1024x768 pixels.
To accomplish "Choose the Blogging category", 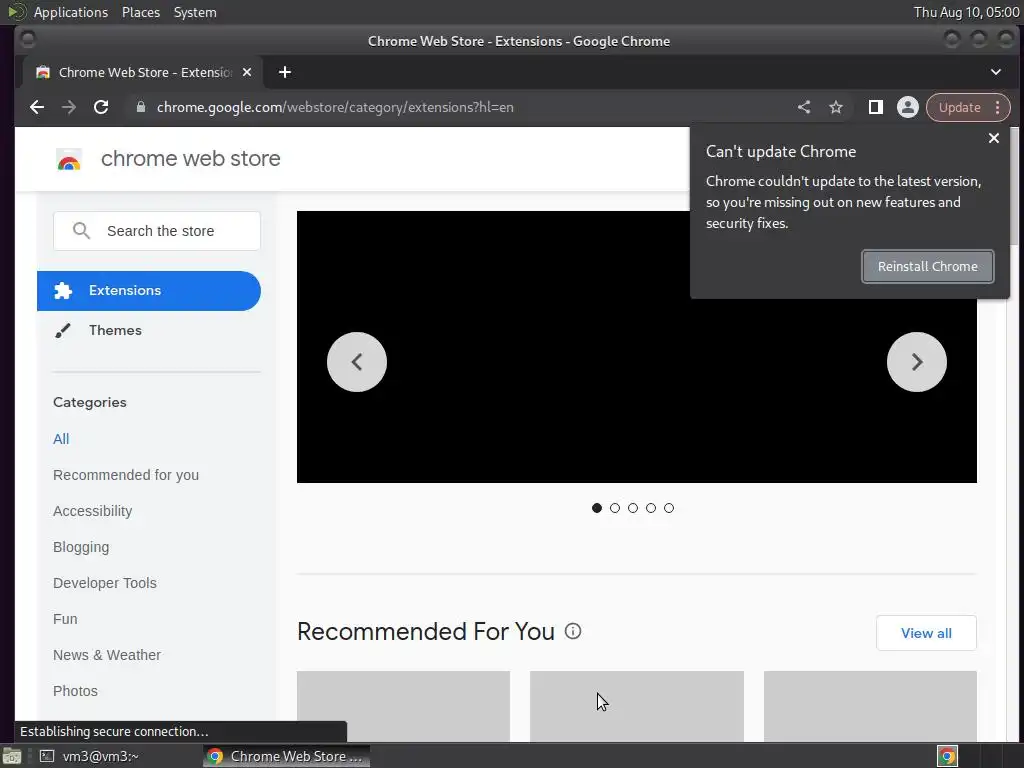I will click(x=81, y=547).
